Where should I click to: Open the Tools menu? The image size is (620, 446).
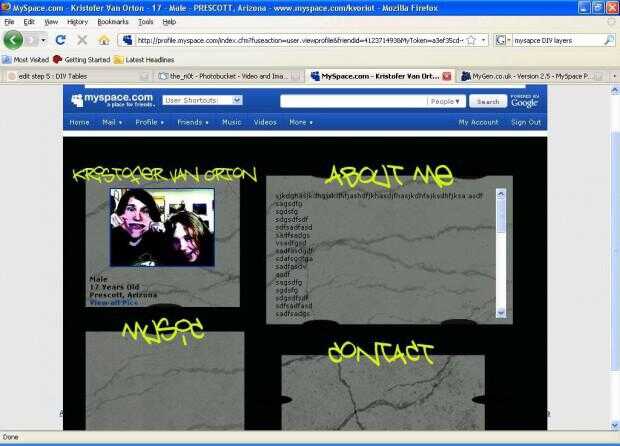coord(146,22)
